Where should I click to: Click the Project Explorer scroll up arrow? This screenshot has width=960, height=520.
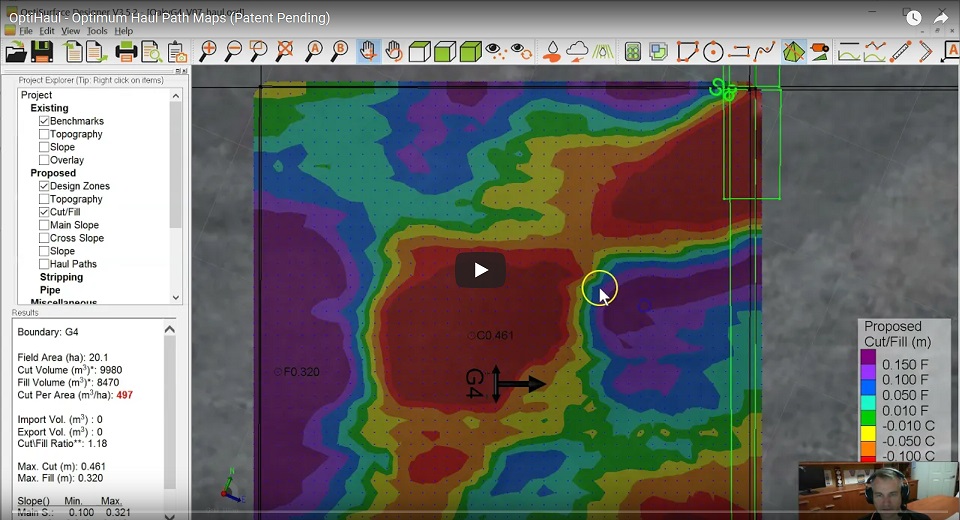[176, 96]
